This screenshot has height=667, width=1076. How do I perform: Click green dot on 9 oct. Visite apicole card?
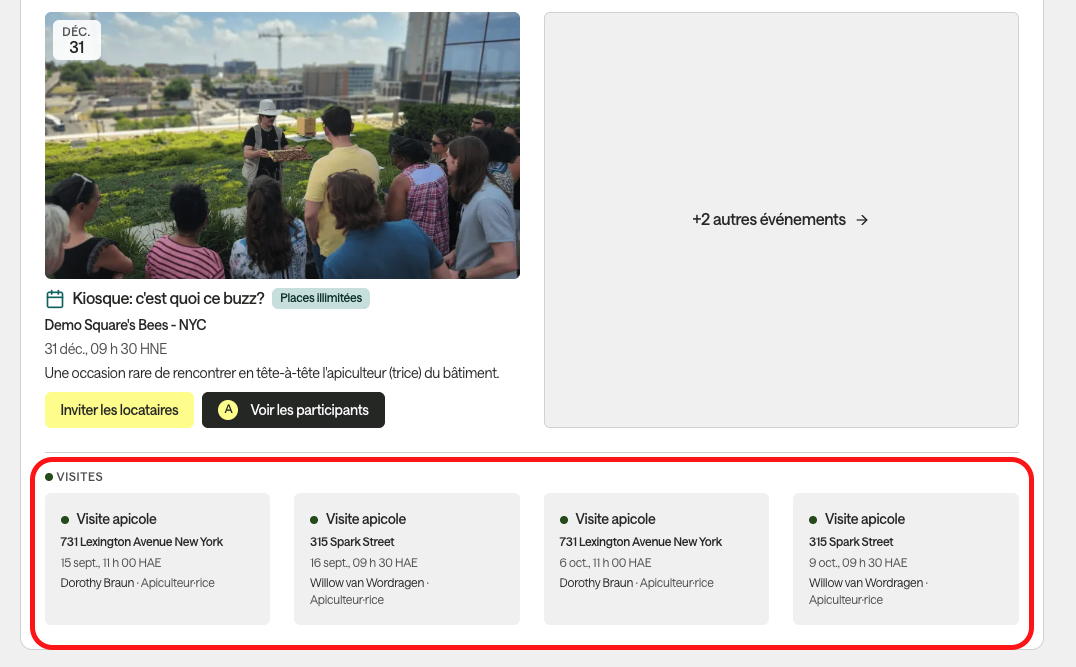coord(813,519)
